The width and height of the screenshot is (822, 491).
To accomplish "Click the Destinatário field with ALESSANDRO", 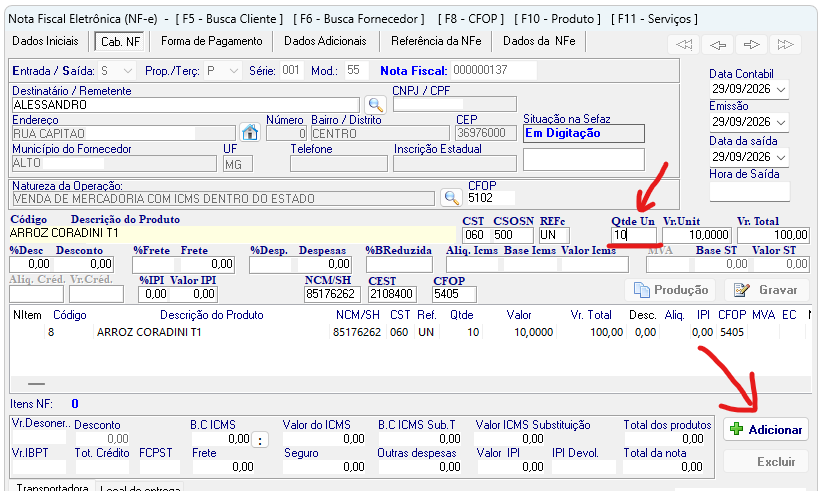I will click(x=185, y=105).
